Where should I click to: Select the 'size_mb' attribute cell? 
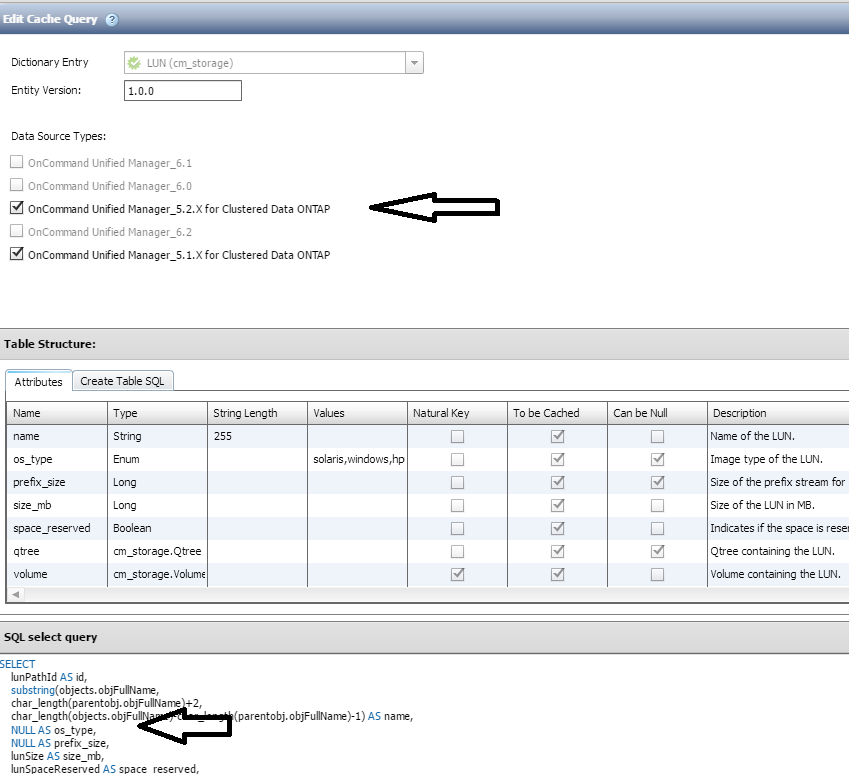click(57, 505)
